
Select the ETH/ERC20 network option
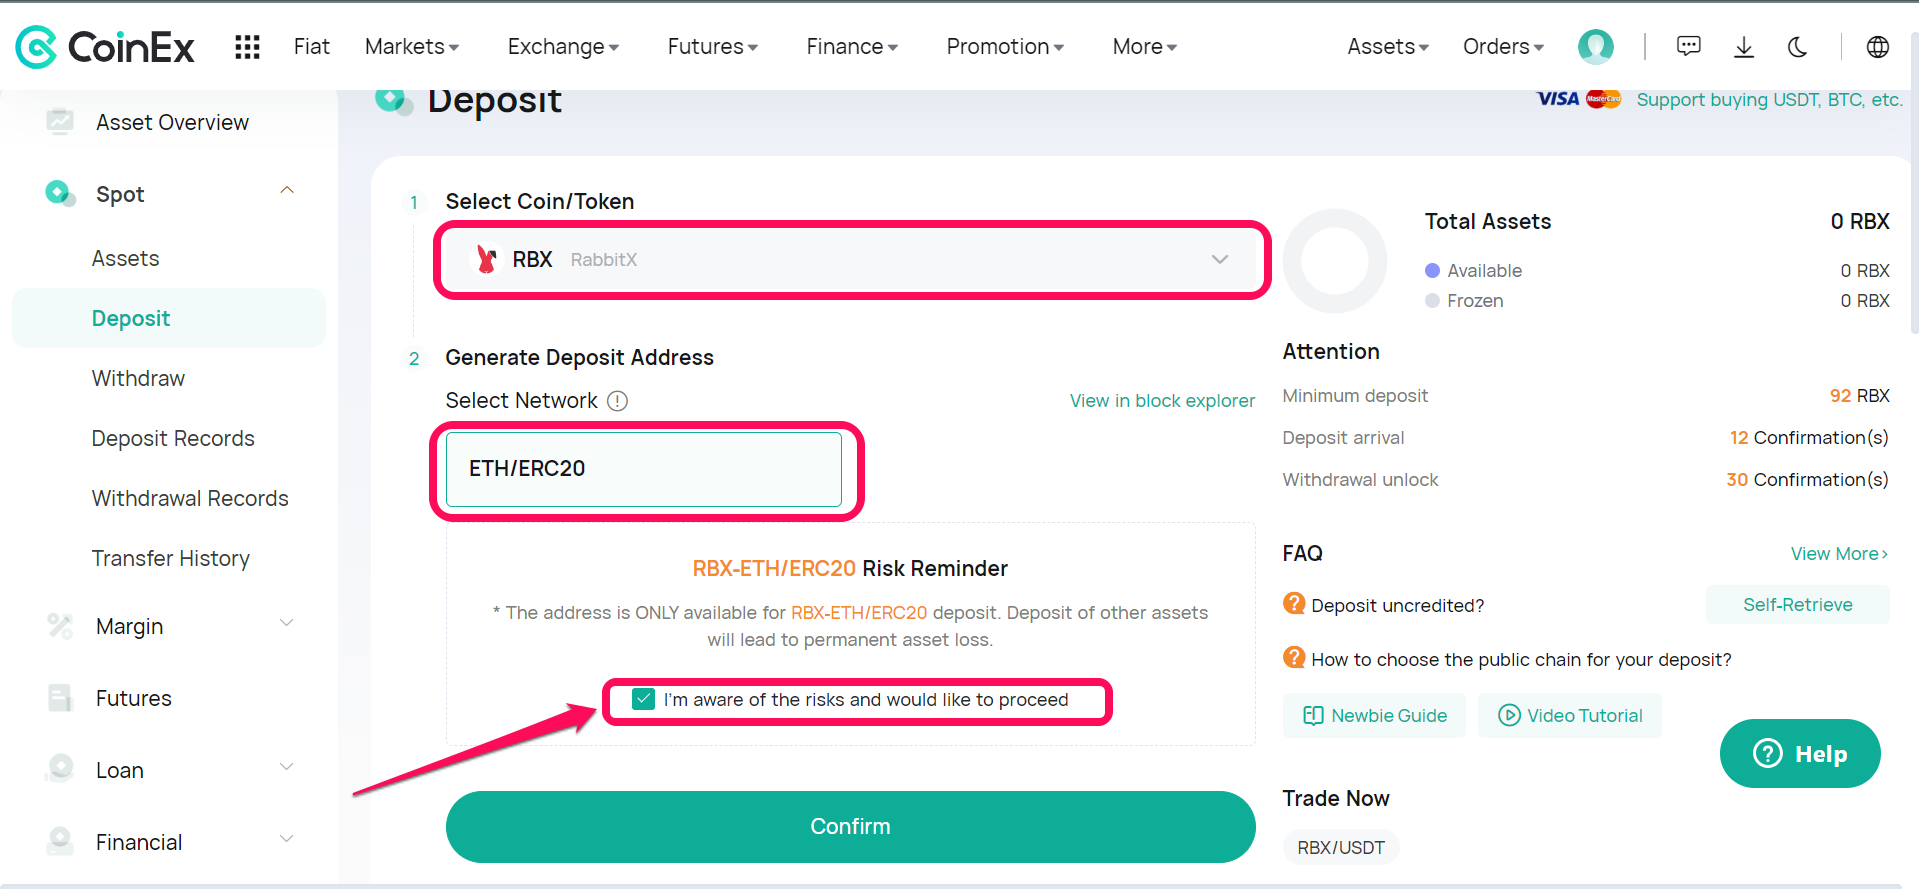coord(644,469)
